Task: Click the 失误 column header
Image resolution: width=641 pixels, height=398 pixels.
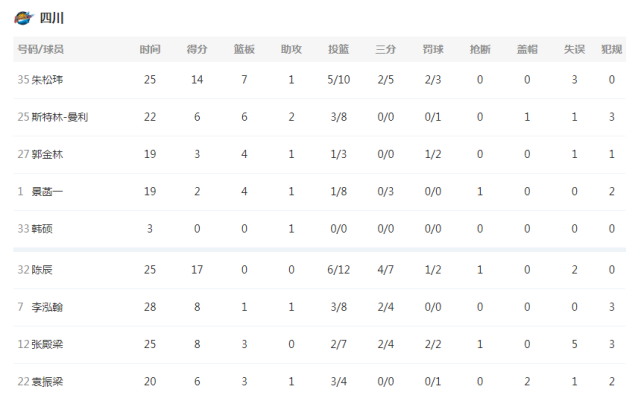Action: tap(574, 49)
